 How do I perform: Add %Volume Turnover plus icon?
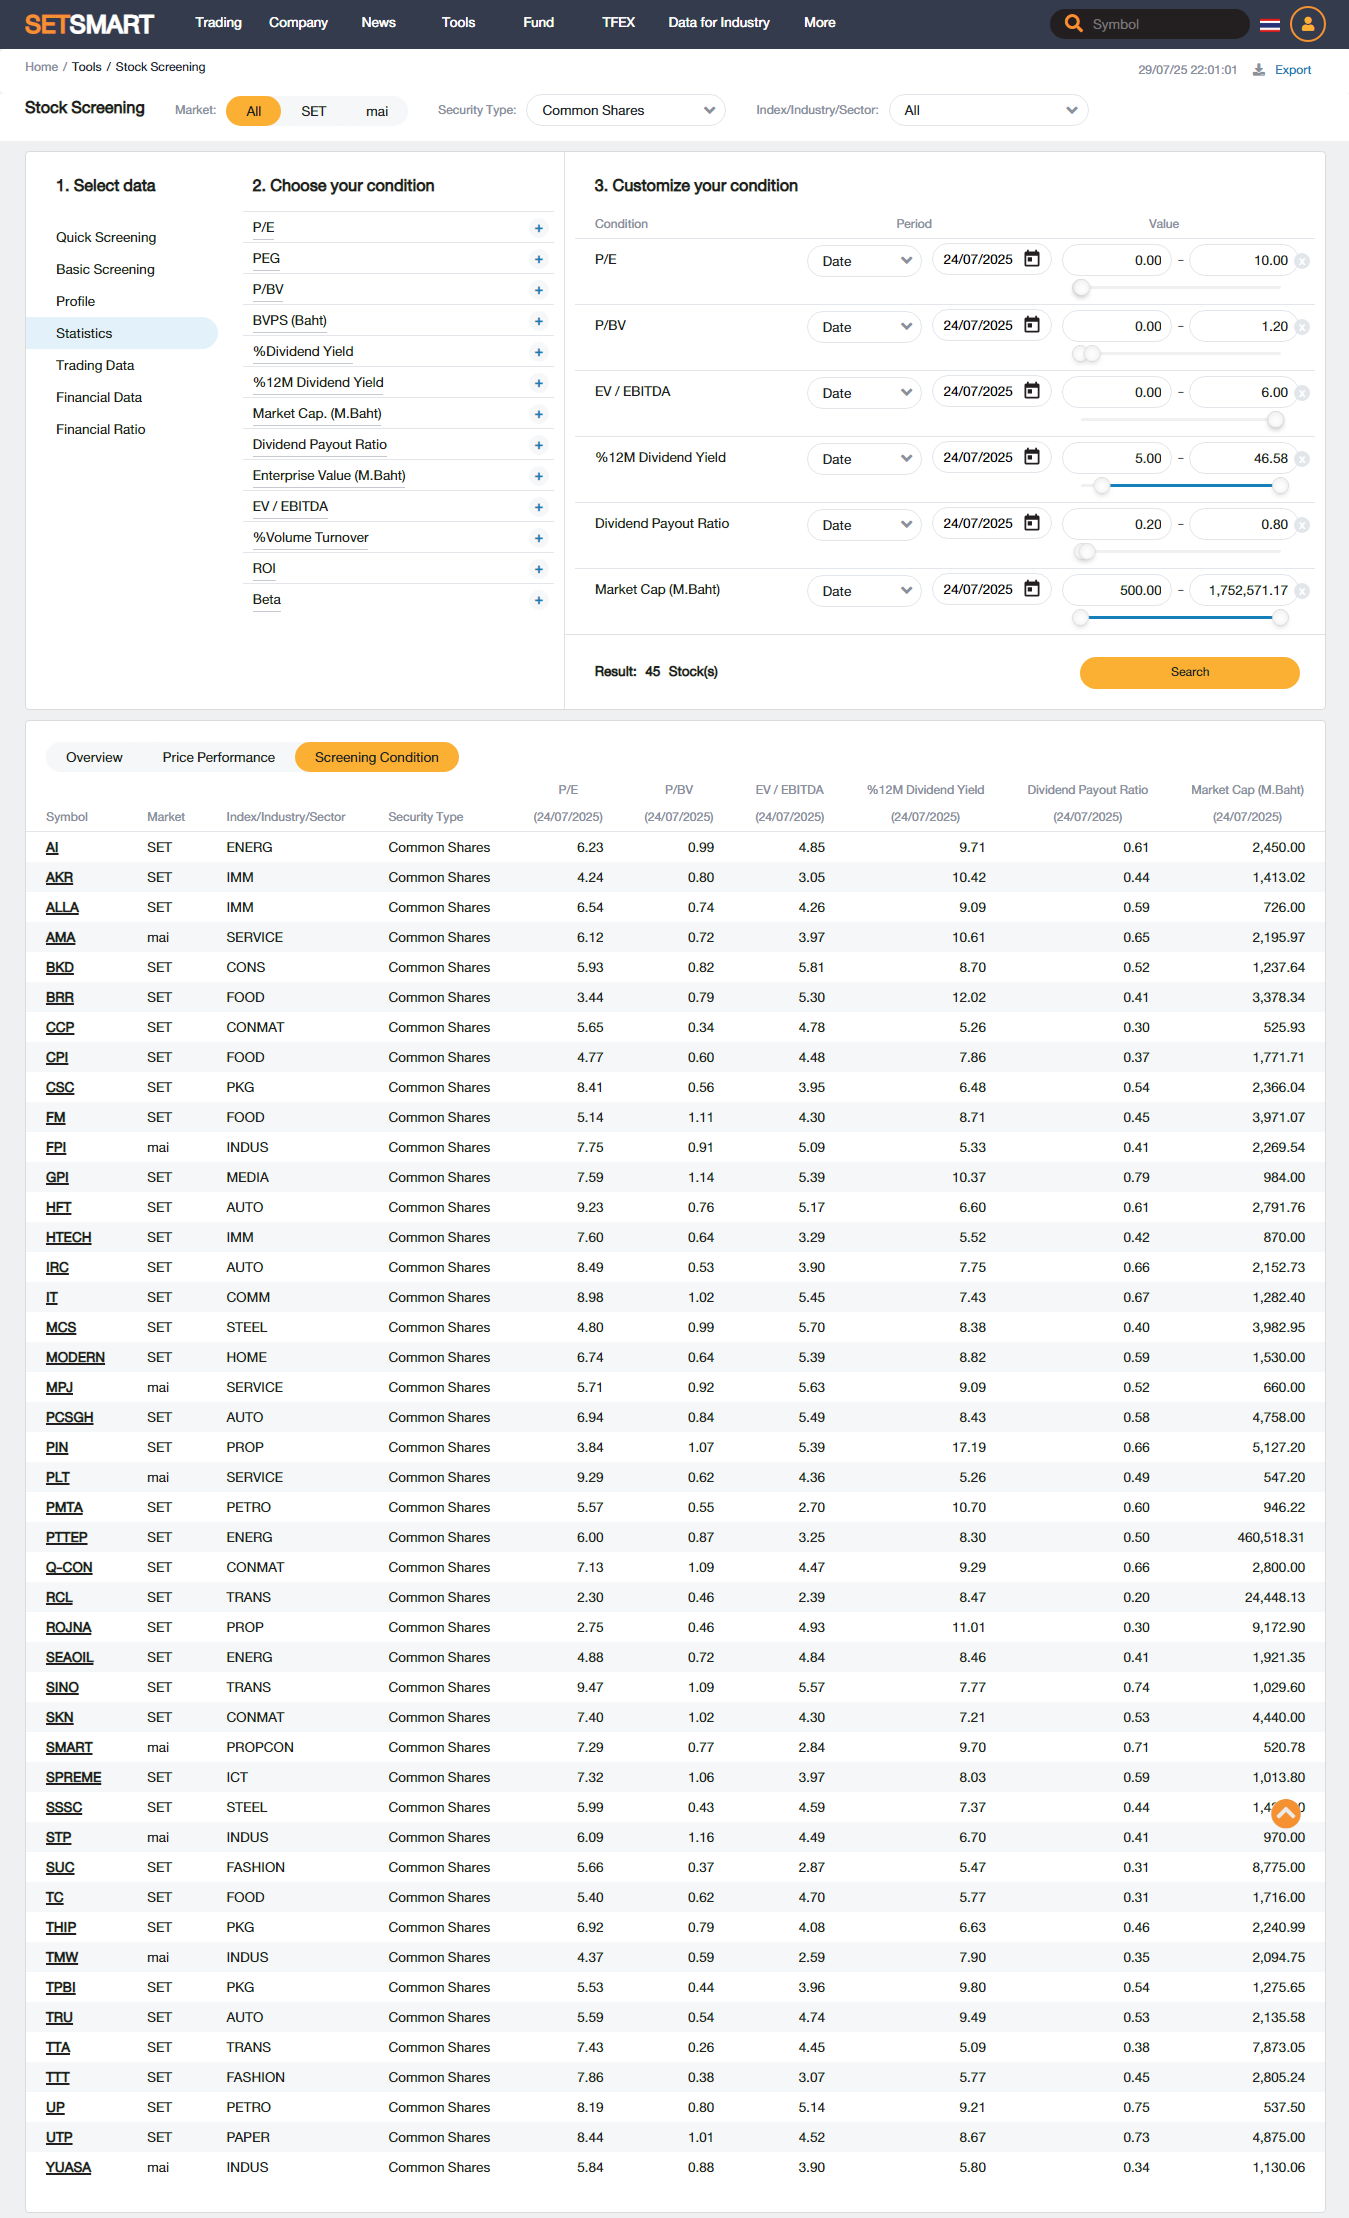pyautogui.click(x=539, y=538)
